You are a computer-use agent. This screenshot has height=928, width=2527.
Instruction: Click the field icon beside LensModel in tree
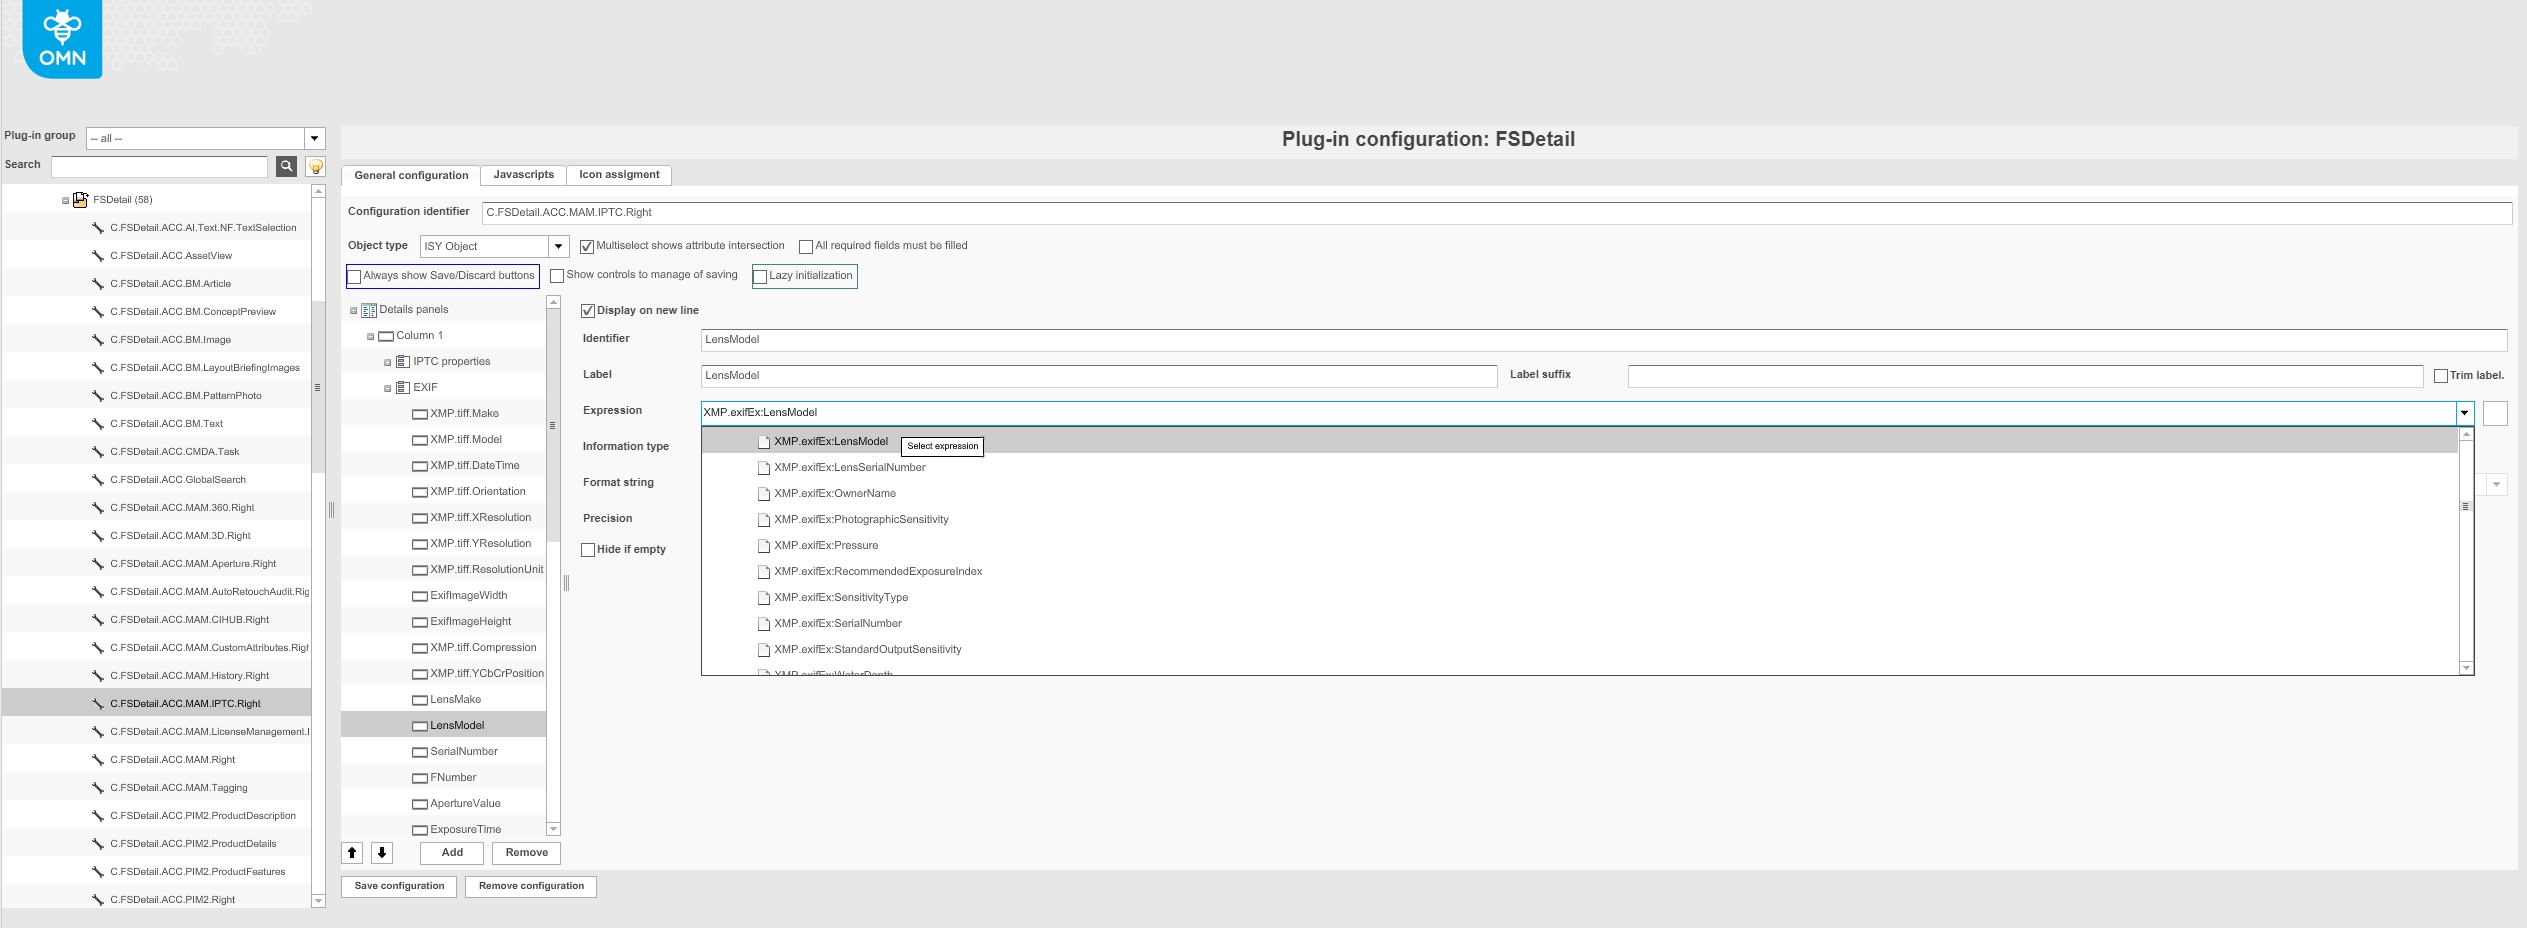[x=420, y=726]
